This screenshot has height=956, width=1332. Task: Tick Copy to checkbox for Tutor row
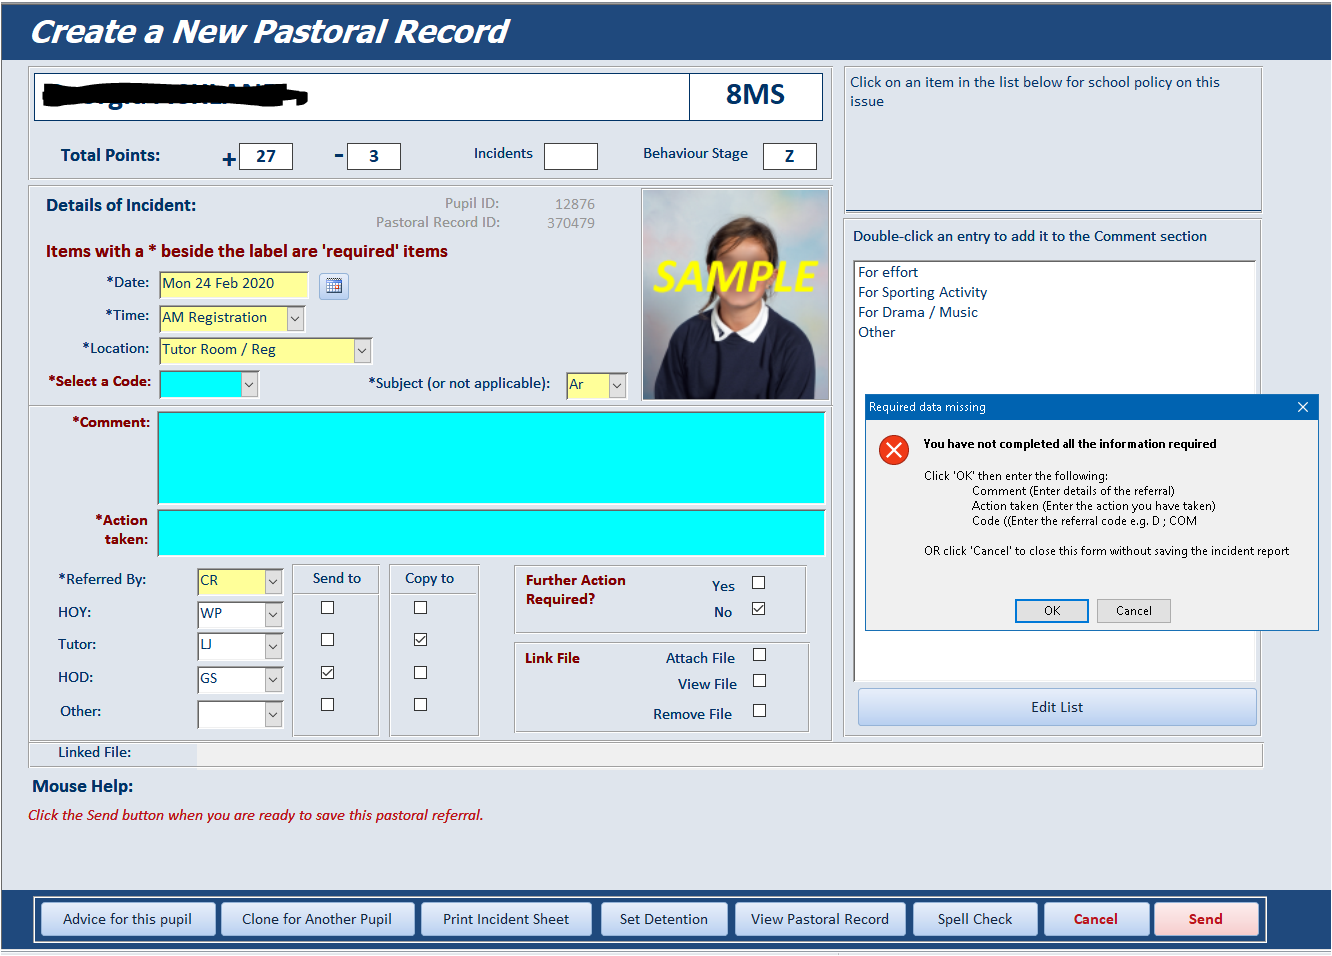[x=420, y=672]
